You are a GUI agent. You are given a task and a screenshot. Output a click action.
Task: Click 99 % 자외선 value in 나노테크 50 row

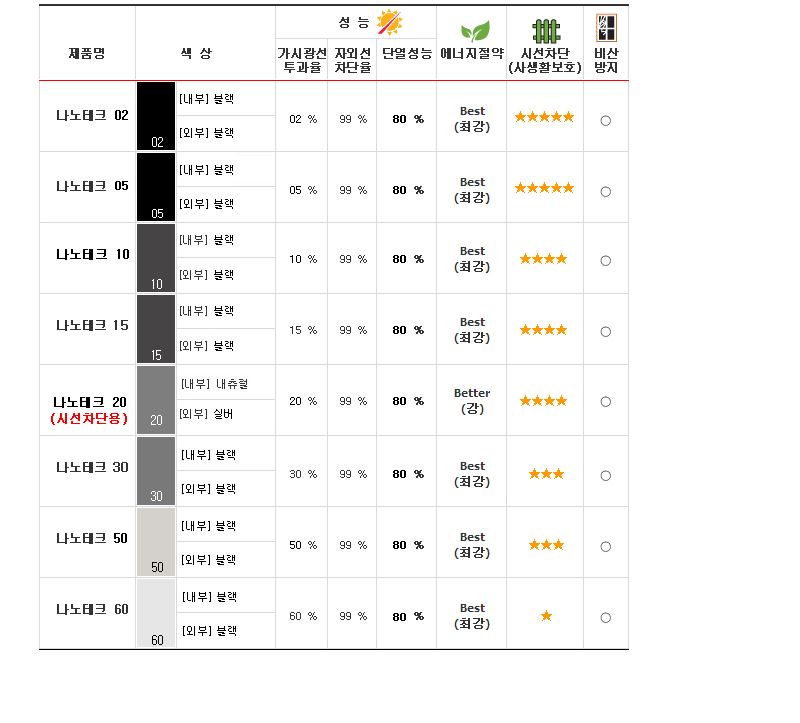click(353, 545)
